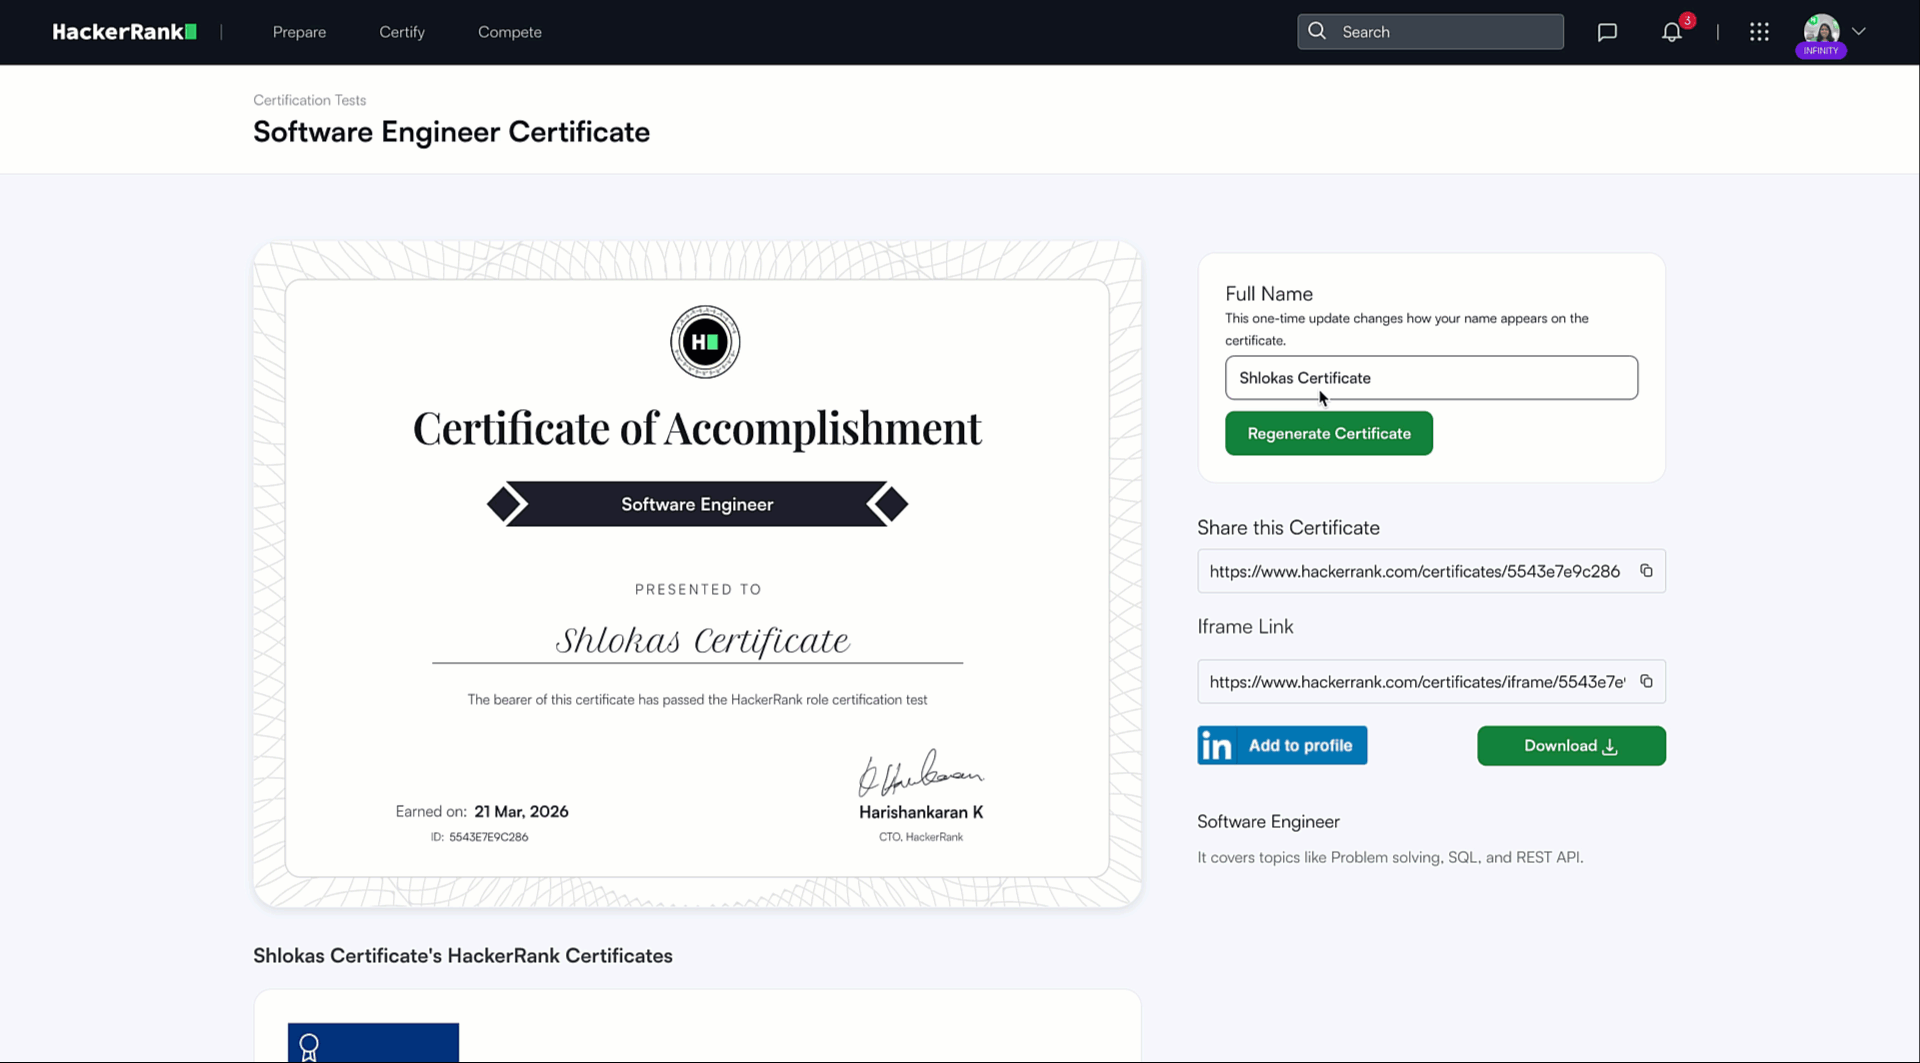Click the certificate preview image
Viewport: 1920px width, 1063px height.
tap(697, 574)
